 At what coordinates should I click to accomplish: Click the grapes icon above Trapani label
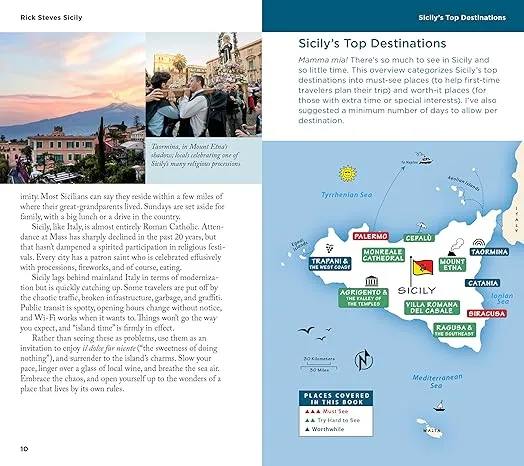point(330,248)
